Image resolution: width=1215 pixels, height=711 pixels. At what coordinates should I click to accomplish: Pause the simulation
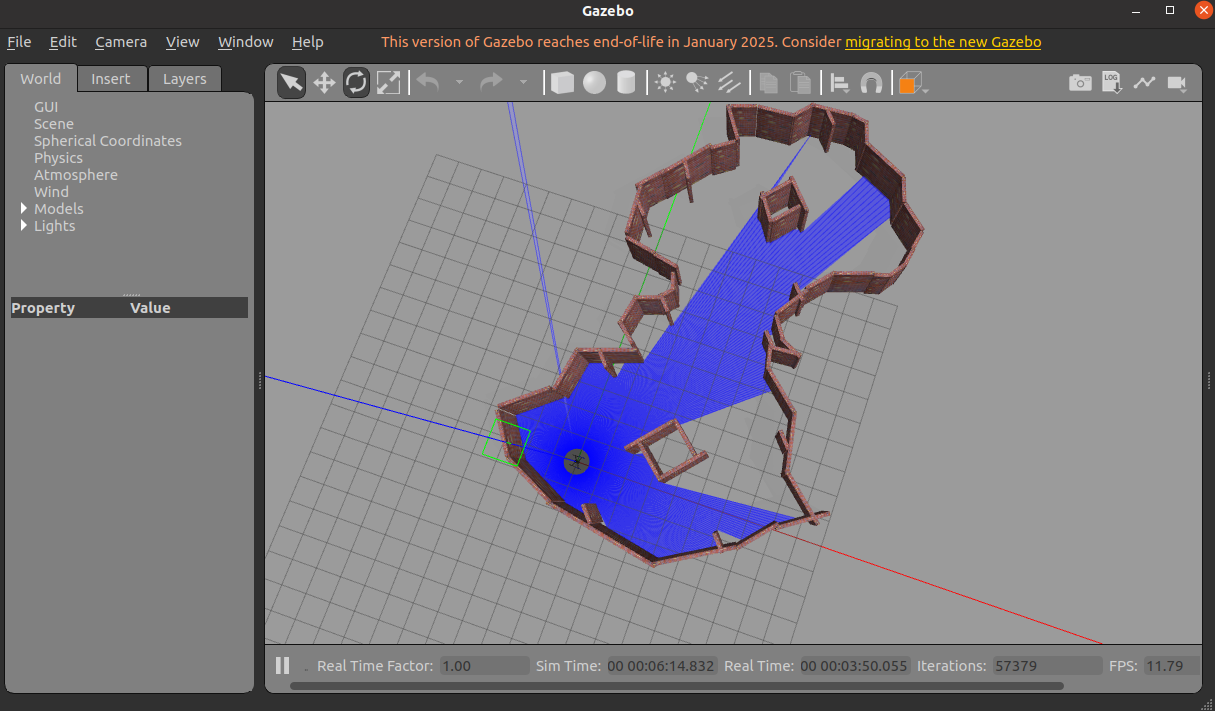tap(283, 665)
